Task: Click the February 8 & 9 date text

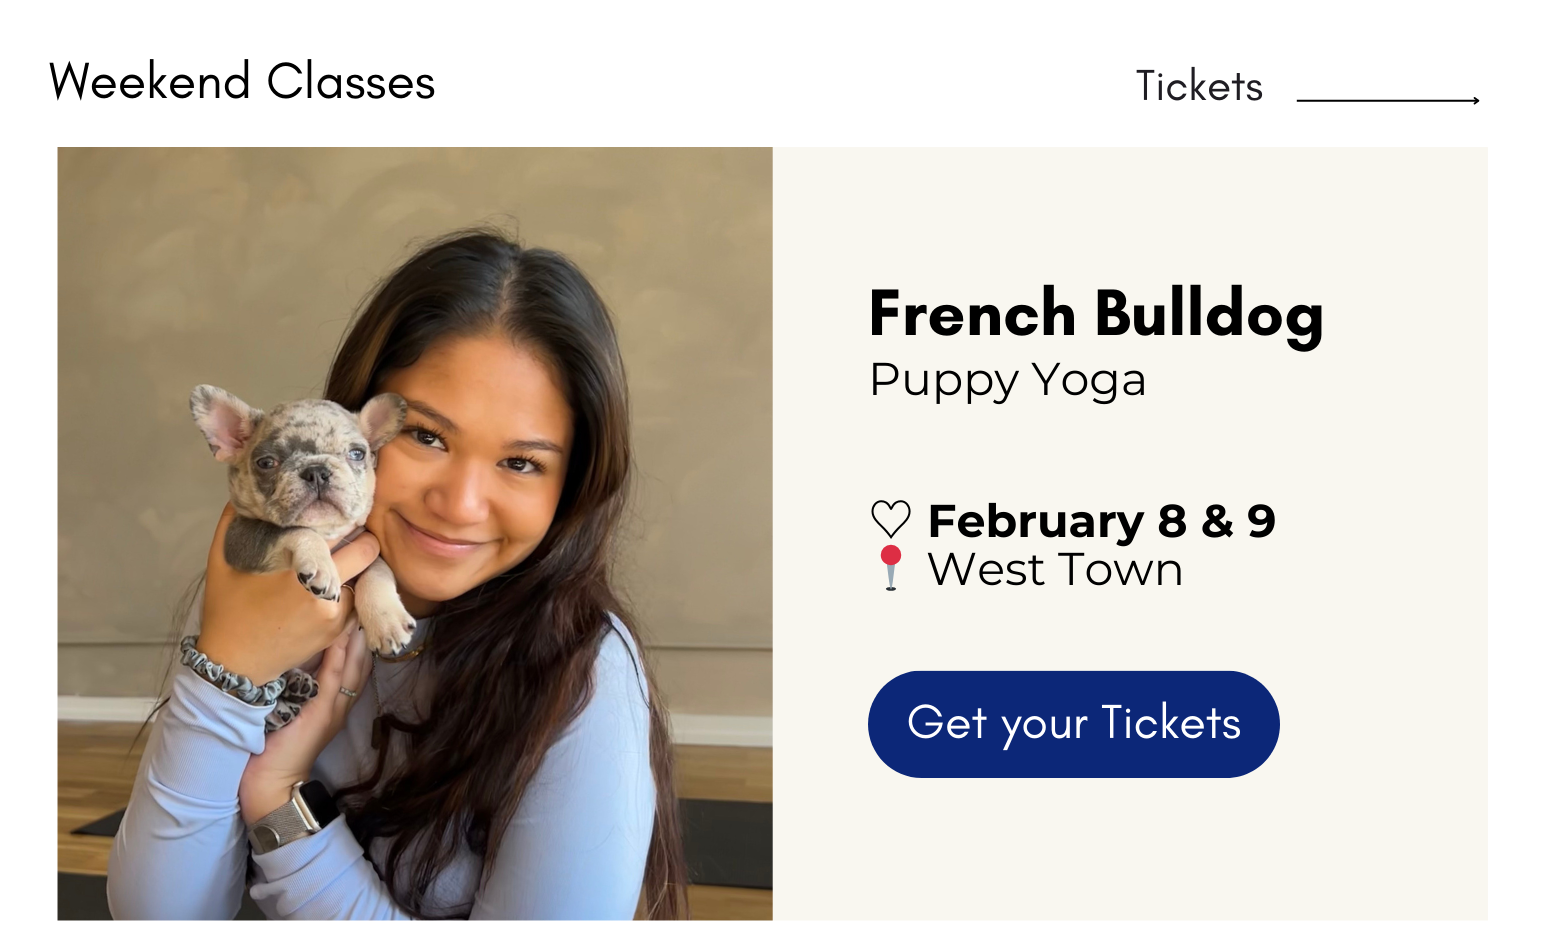Action: point(1101,521)
